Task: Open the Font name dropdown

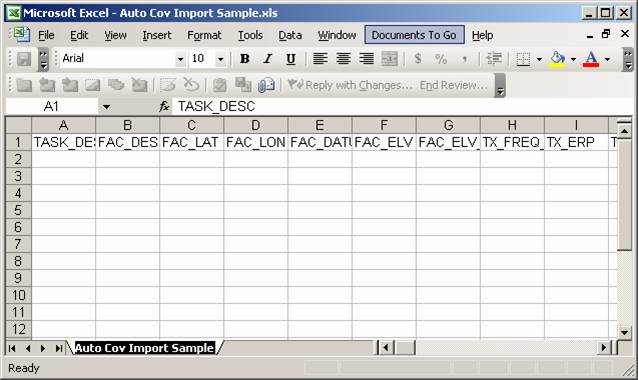Action: pyautogui.click(x=180, y=60)
